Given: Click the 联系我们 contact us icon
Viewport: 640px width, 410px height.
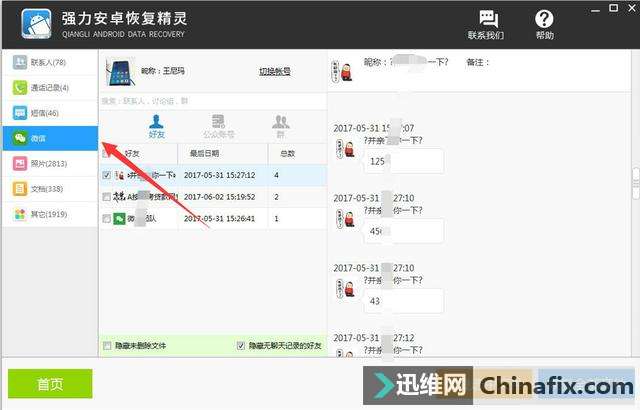Looking at the screenshot, I should pos(486,24).
